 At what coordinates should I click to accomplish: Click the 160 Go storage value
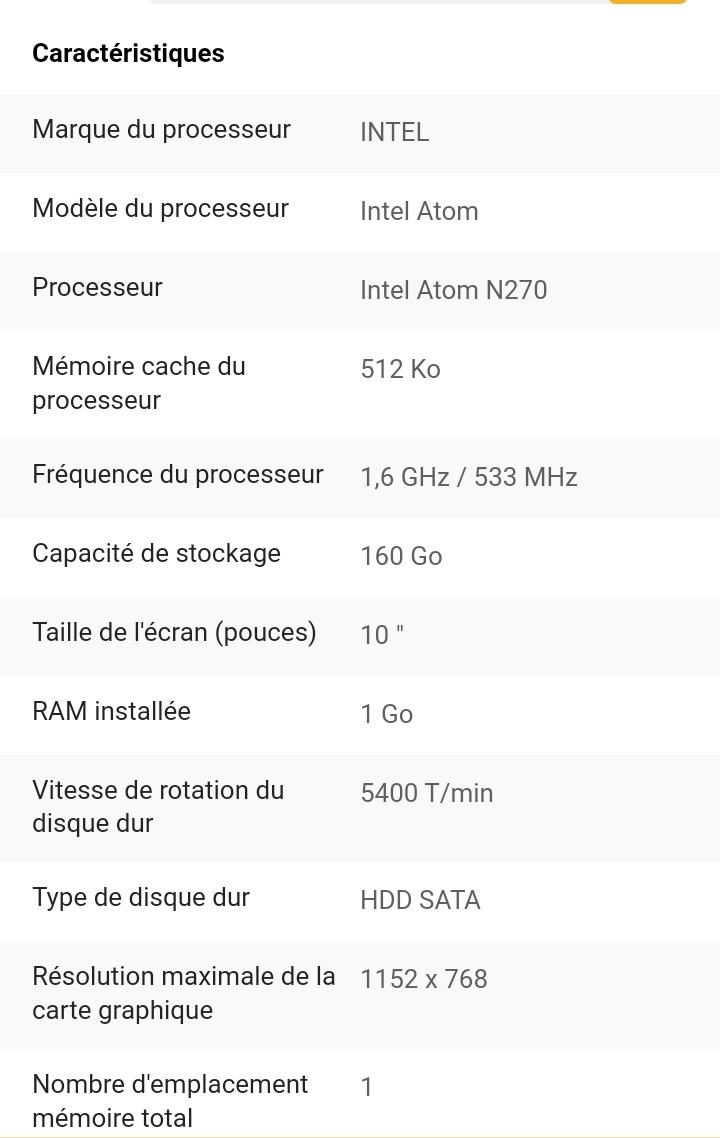(x=401, y=557)
